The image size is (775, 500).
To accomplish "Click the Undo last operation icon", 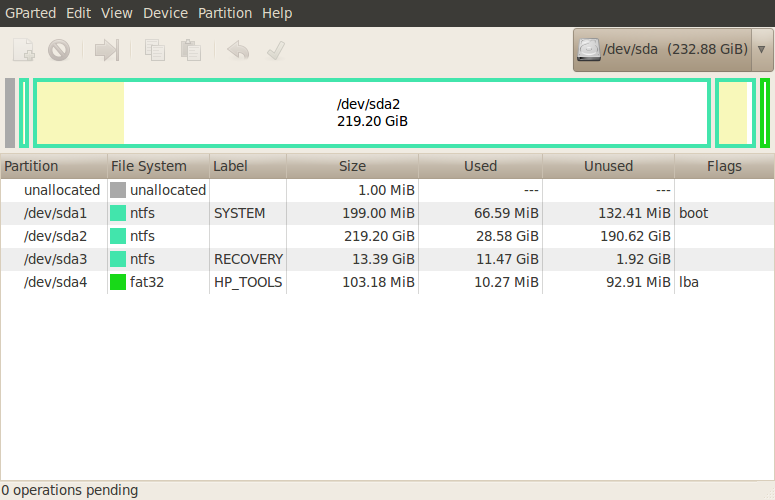I will (238, 50).
